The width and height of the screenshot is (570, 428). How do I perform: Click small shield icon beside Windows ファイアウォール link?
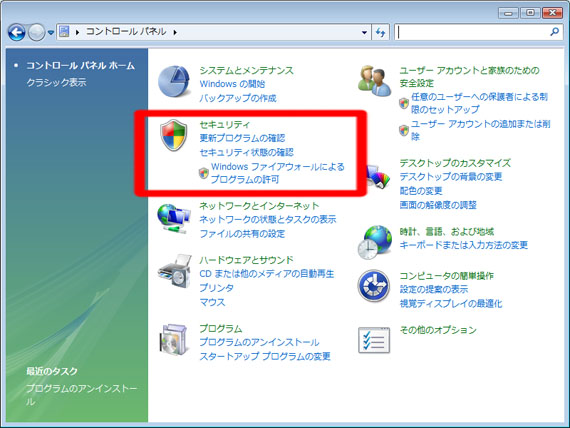pos(204,173)
